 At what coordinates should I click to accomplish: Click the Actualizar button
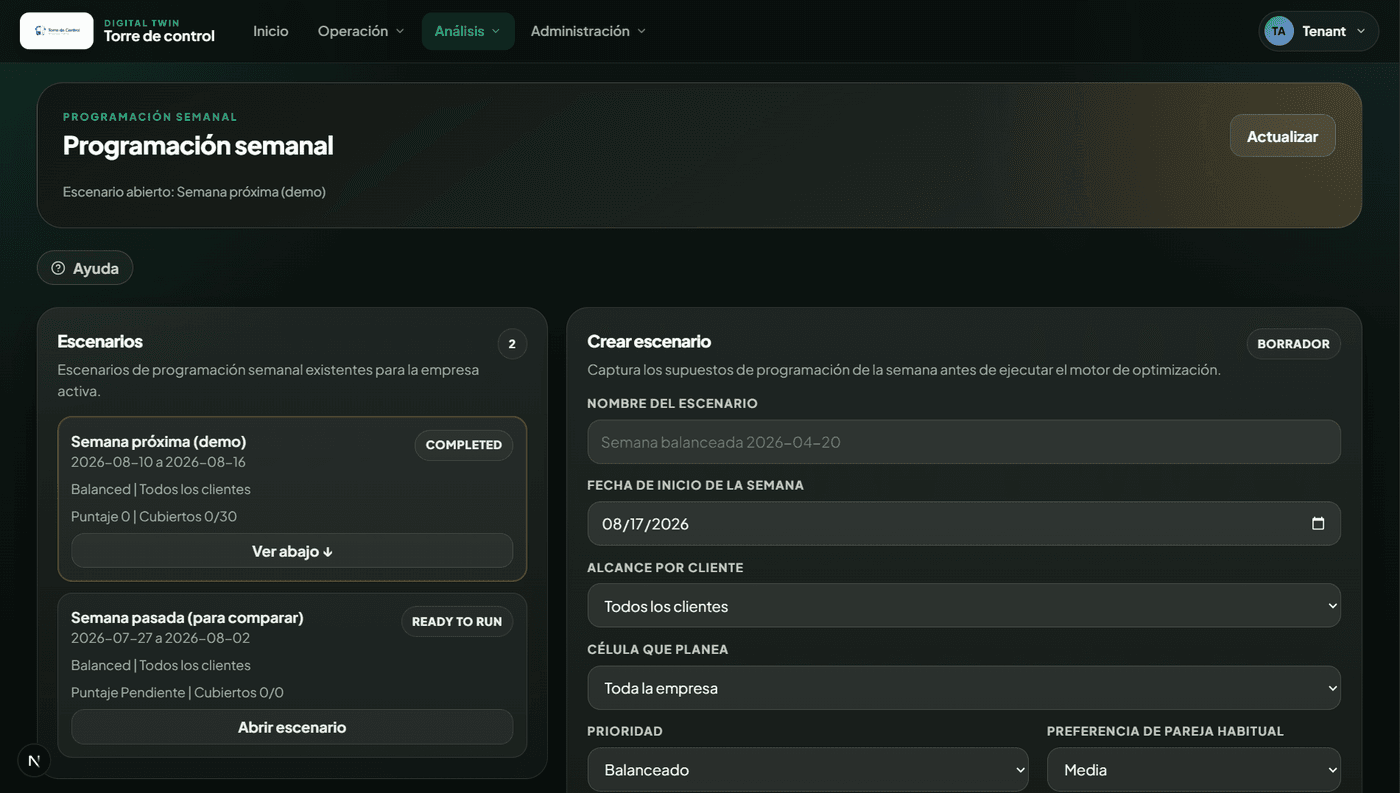[1282, 136]
